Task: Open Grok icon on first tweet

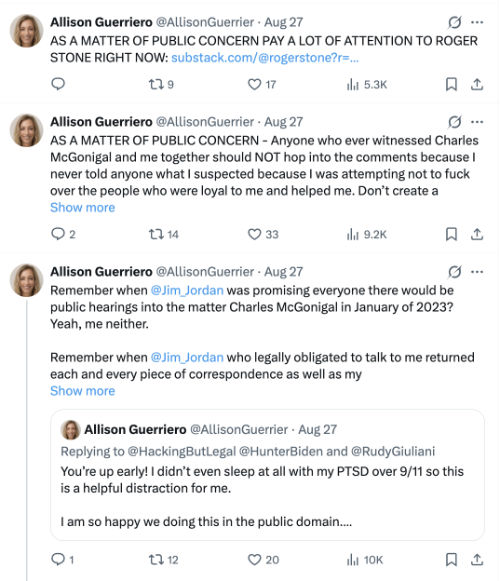Action: tap(454, 22)
